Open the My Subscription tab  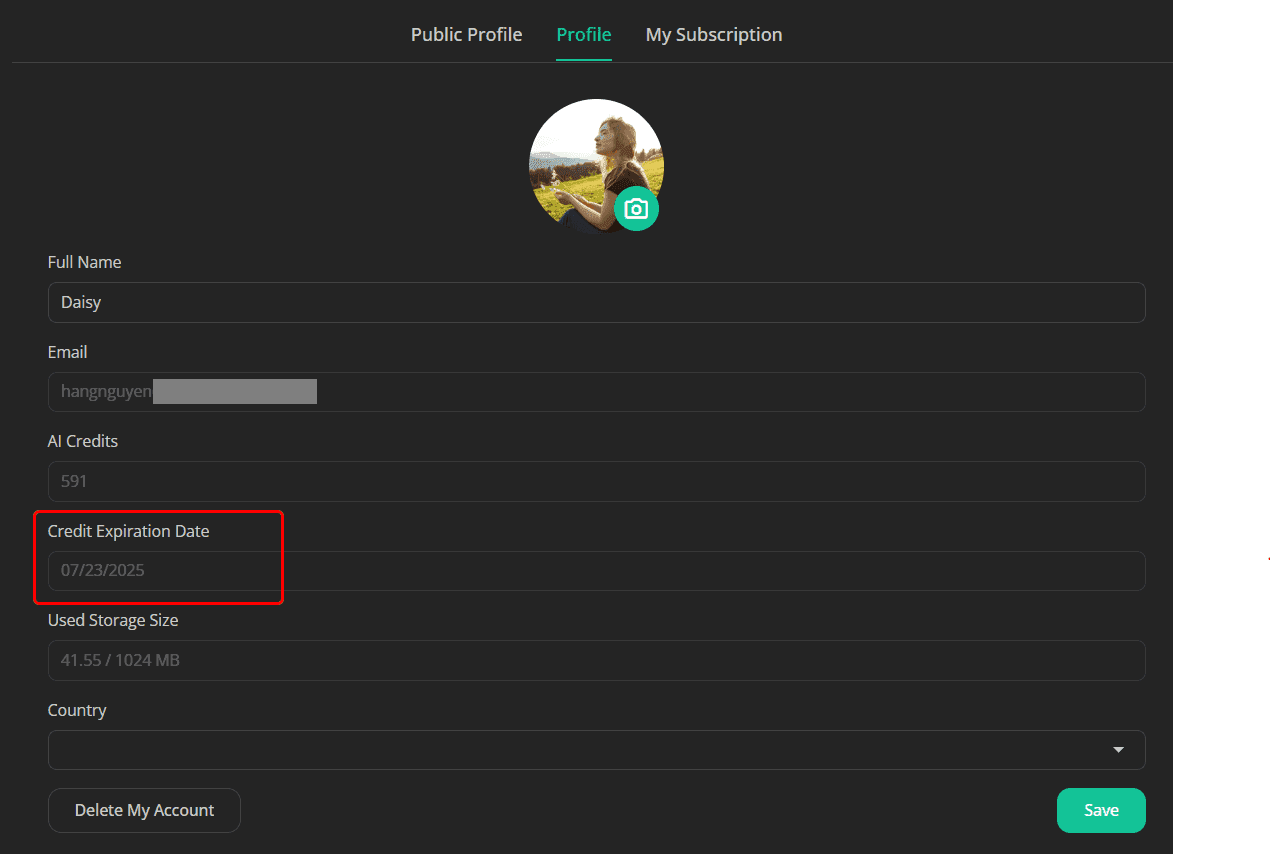click(x=714, y=35)
